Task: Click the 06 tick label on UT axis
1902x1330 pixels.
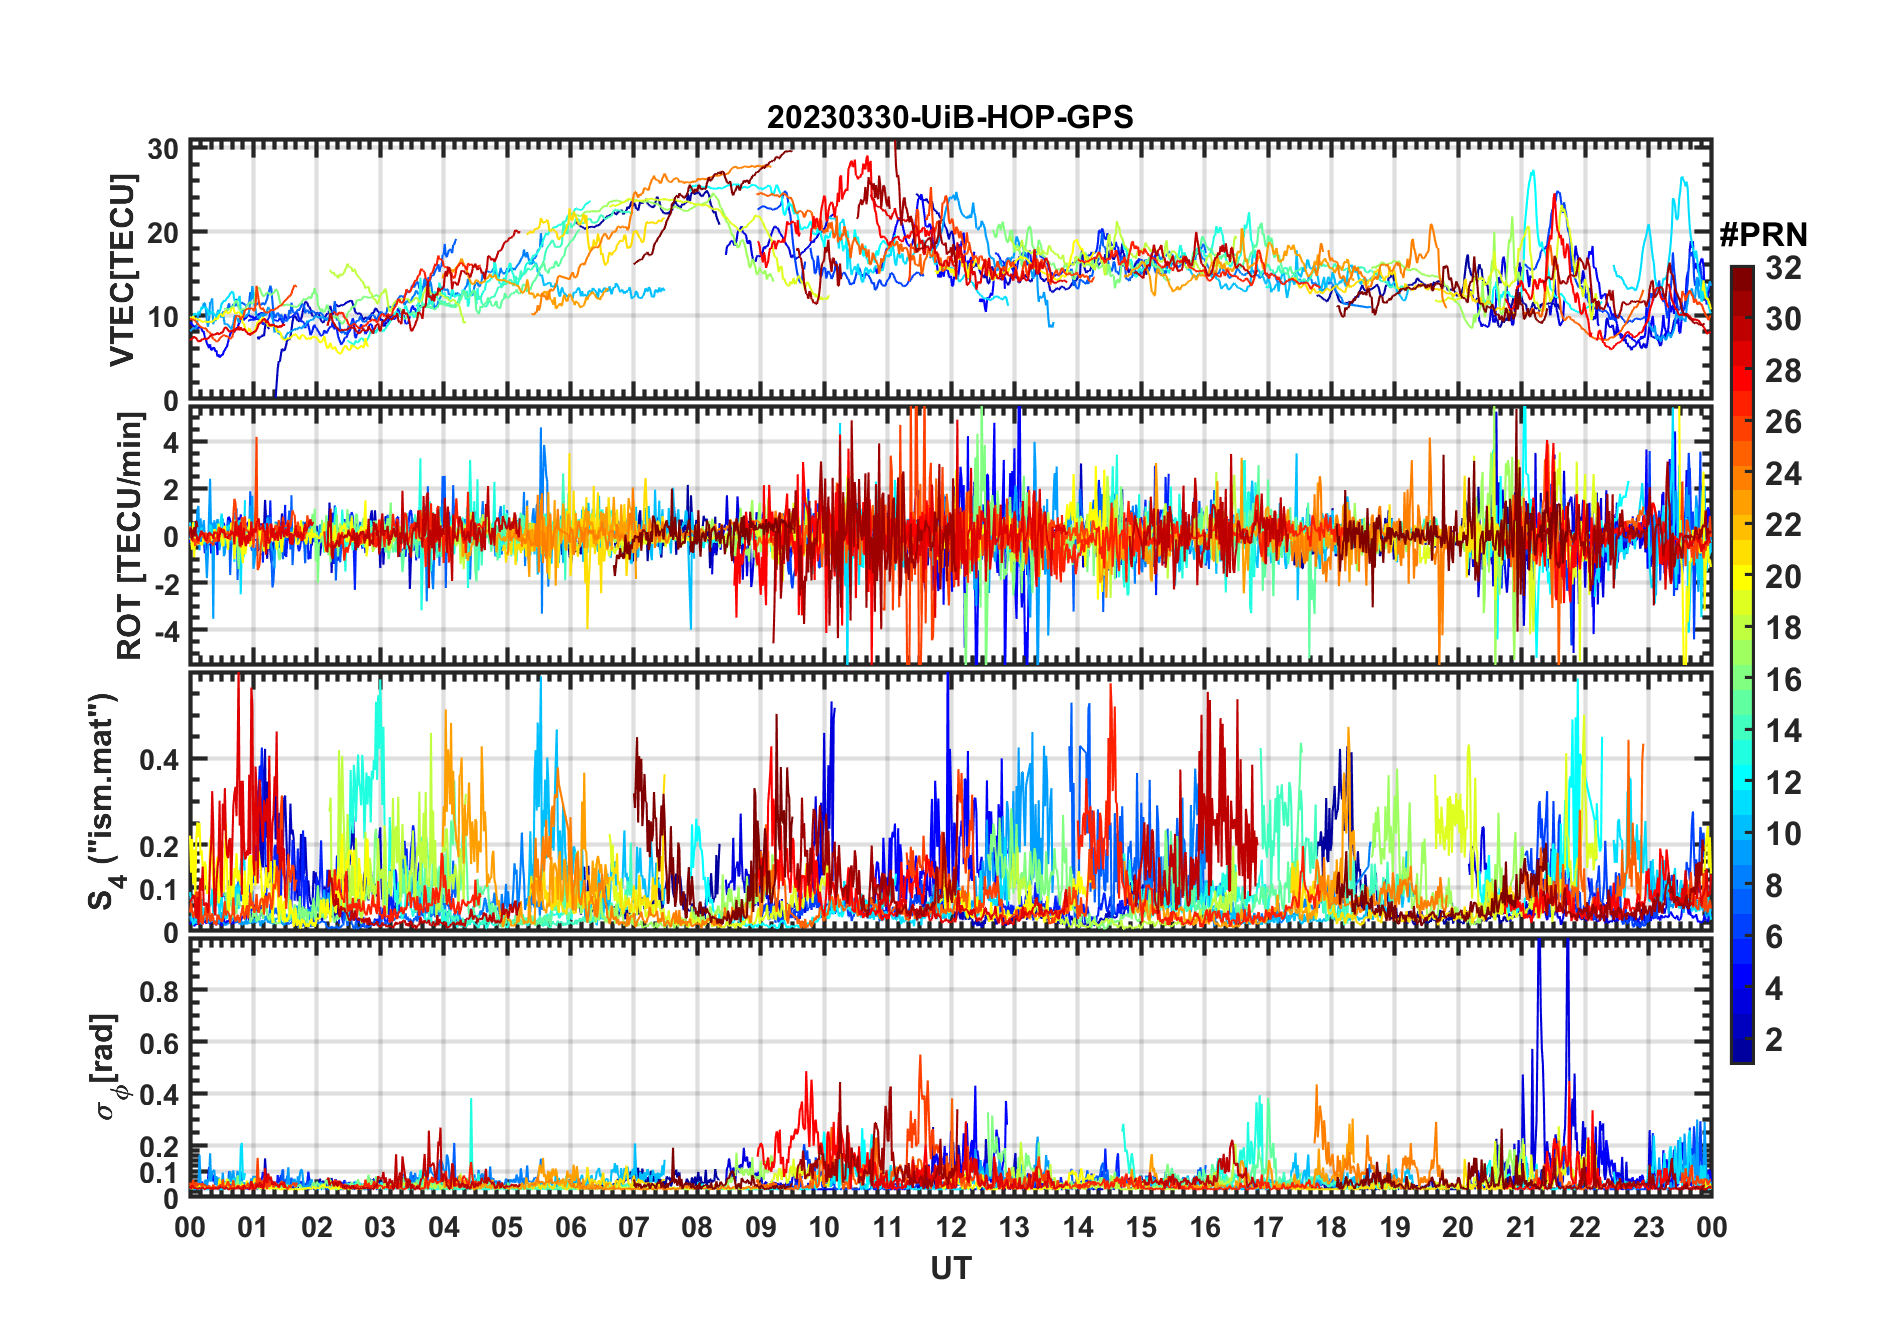Action: click(x=570, y=1227)
